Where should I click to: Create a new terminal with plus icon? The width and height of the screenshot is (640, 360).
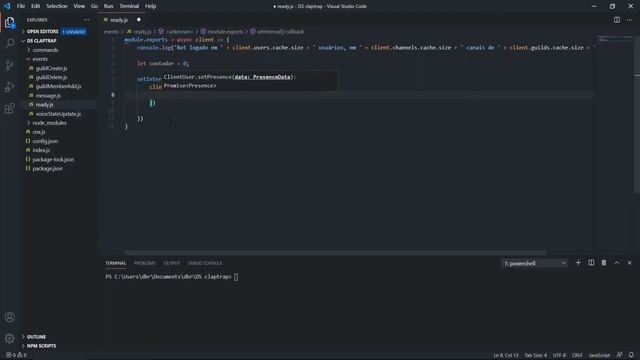pos(578,263)
